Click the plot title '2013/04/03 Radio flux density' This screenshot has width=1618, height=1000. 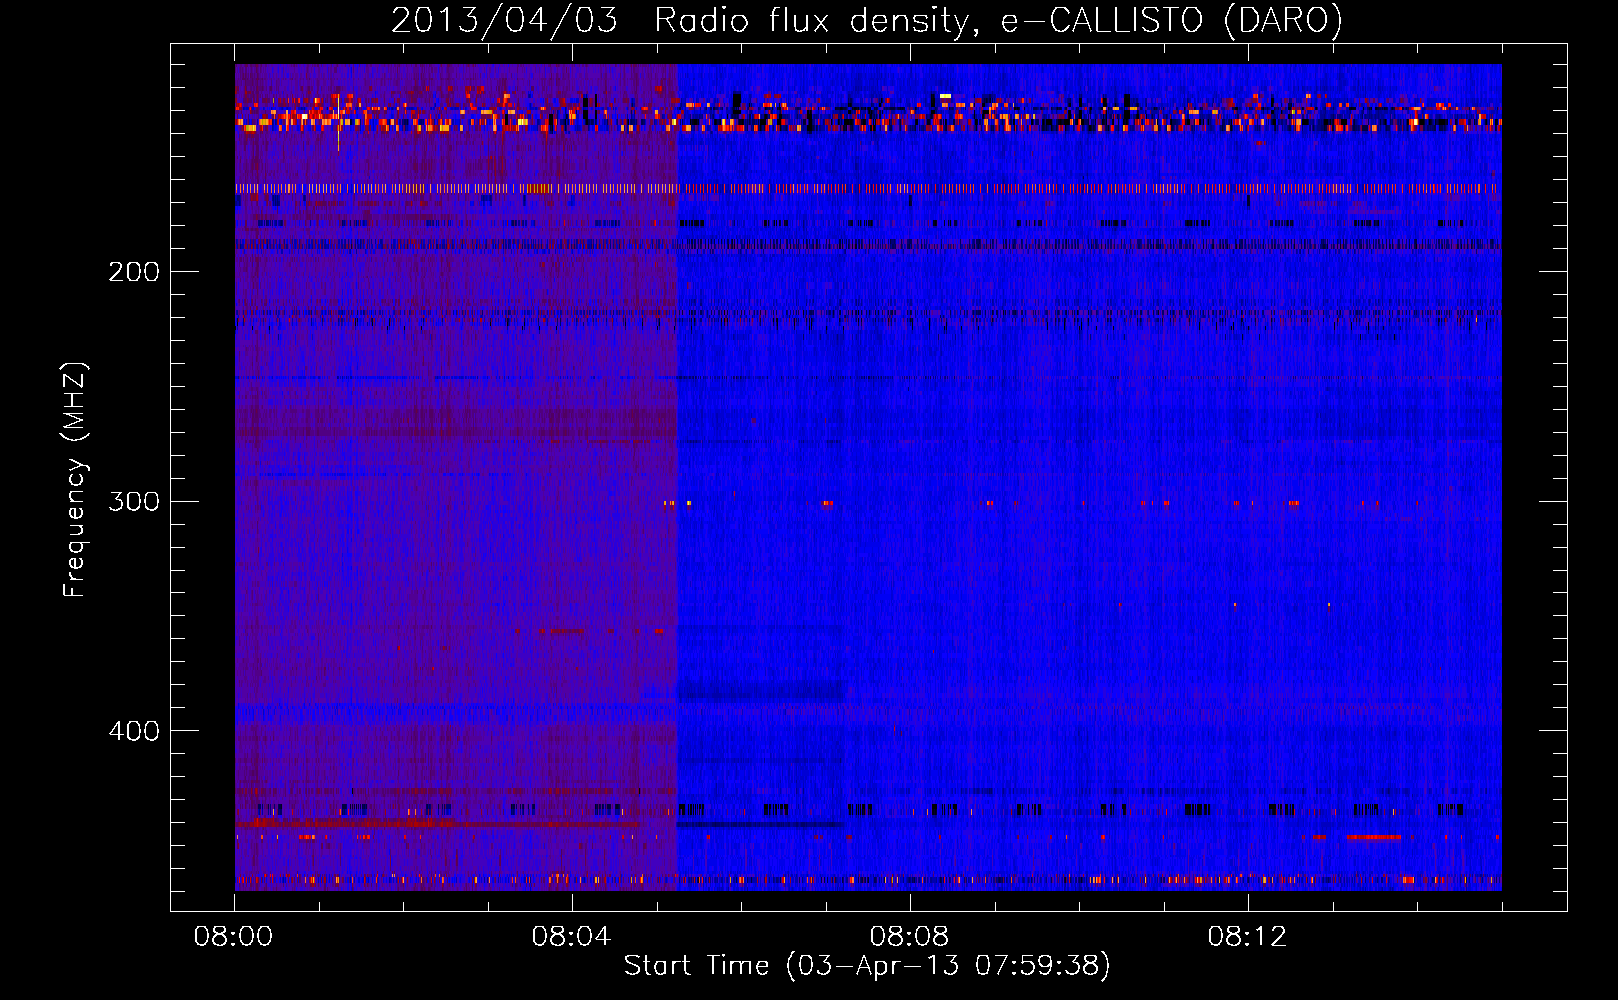pos(680,21)
